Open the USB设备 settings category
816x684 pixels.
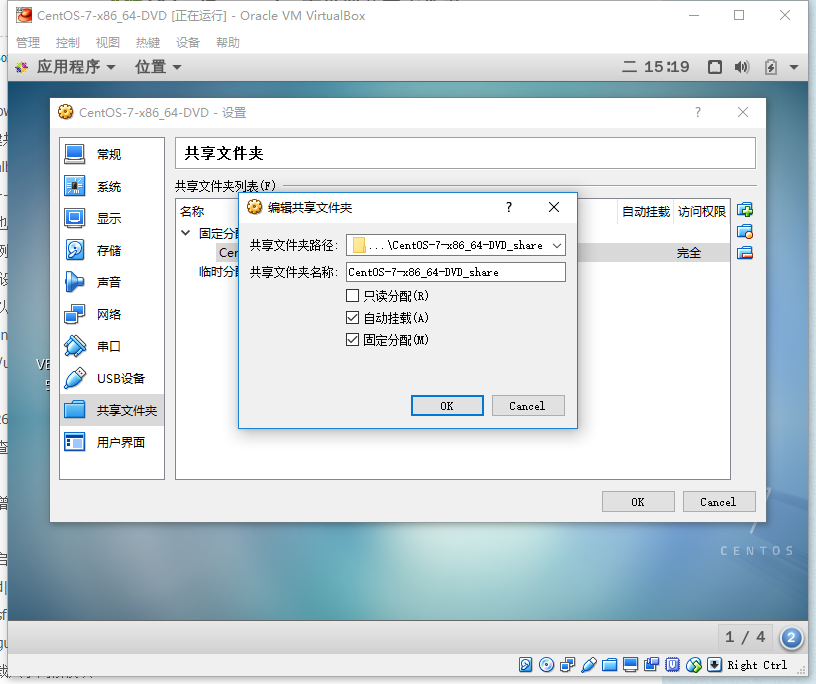[111, 378]
